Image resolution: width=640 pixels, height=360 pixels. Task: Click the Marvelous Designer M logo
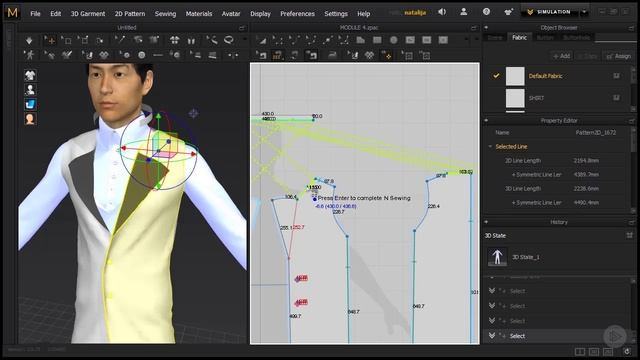(x=12, y=13)
